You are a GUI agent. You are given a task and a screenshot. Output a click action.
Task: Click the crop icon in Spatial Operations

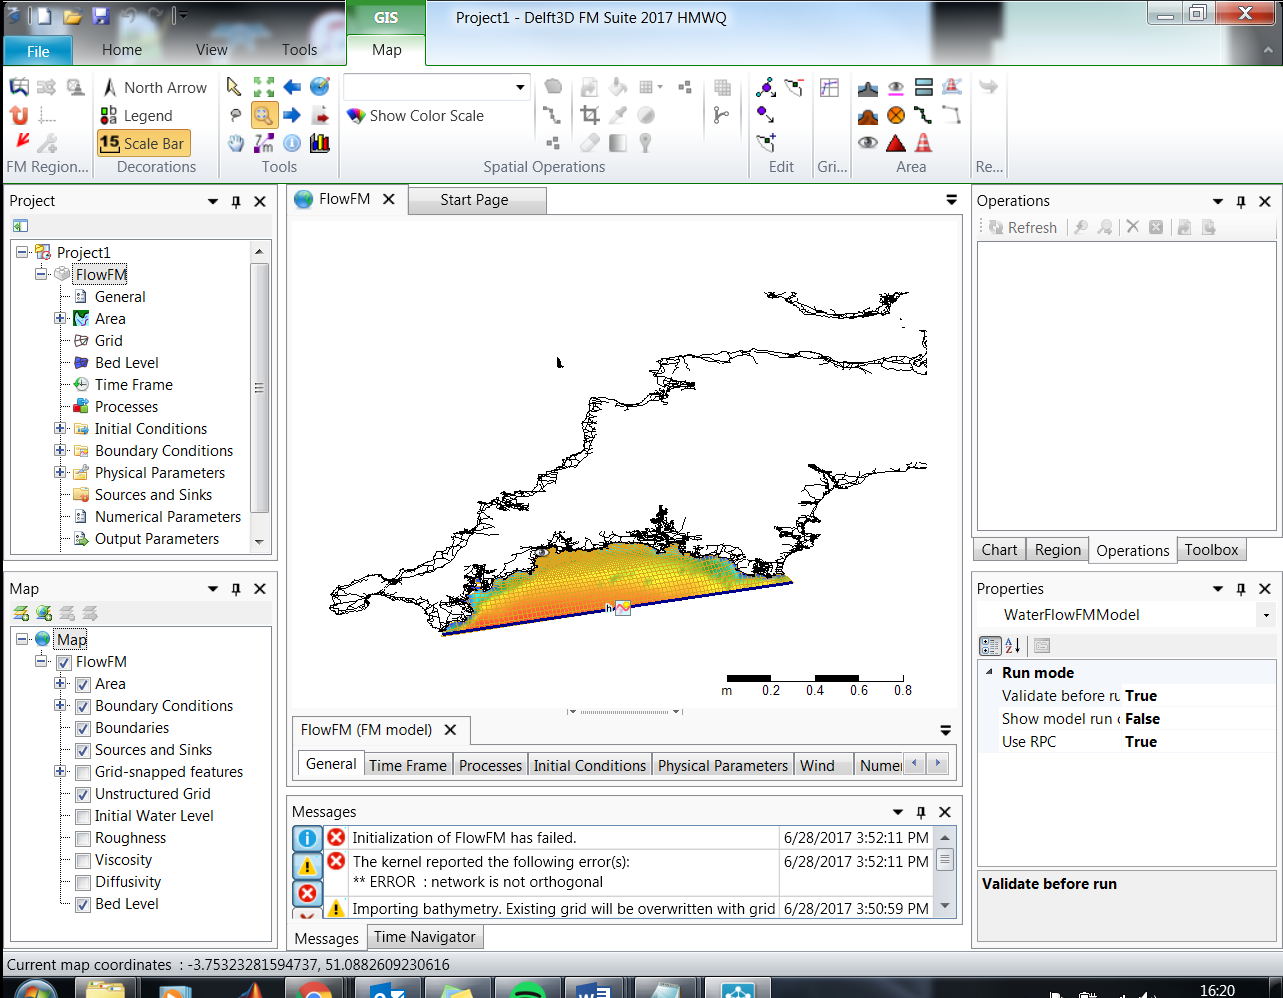point(590,115)
